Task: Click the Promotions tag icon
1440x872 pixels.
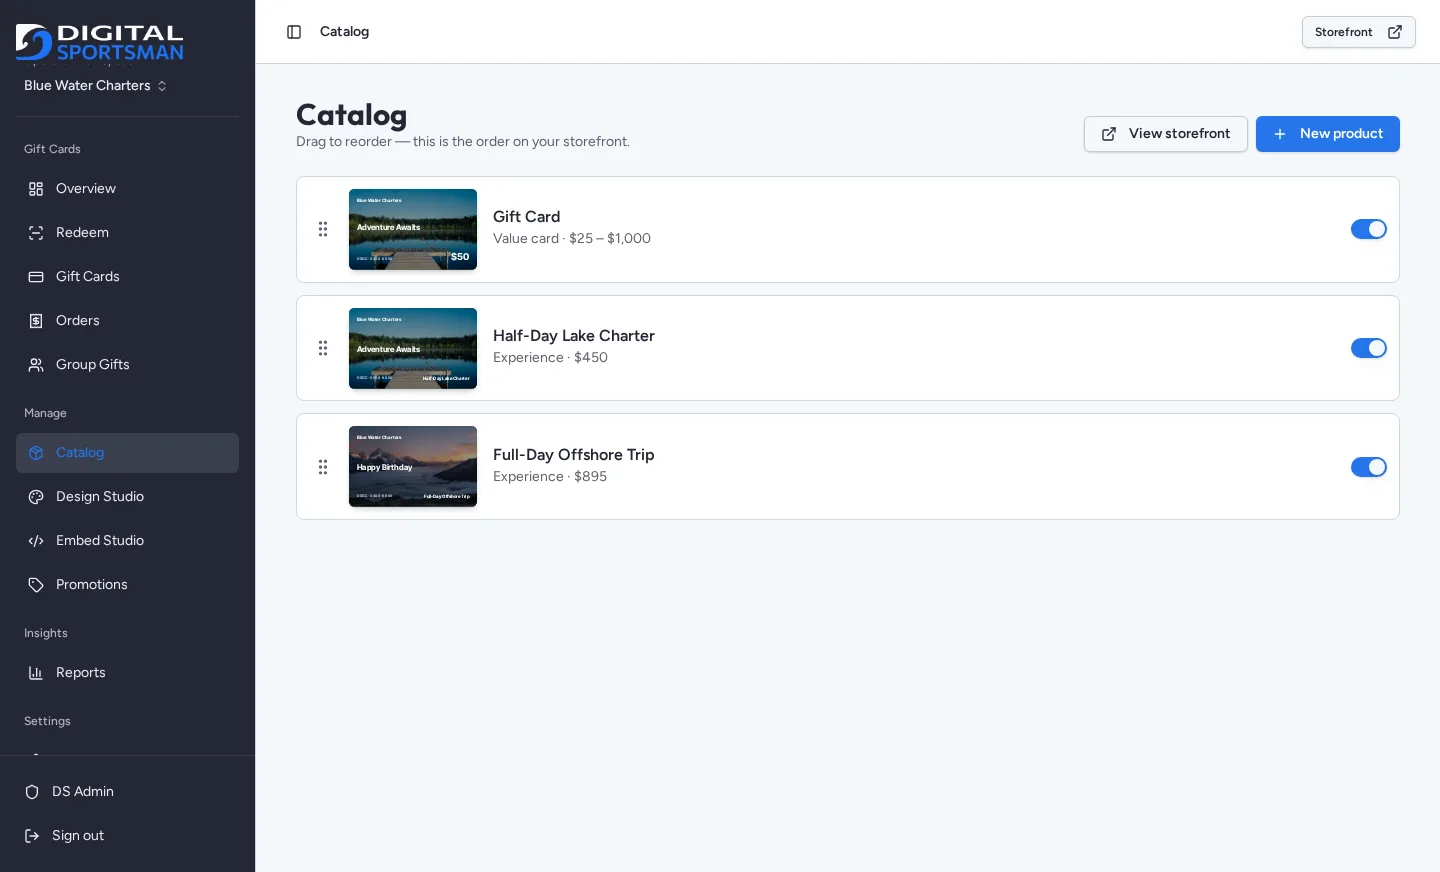Action: [x=36, y=585]
